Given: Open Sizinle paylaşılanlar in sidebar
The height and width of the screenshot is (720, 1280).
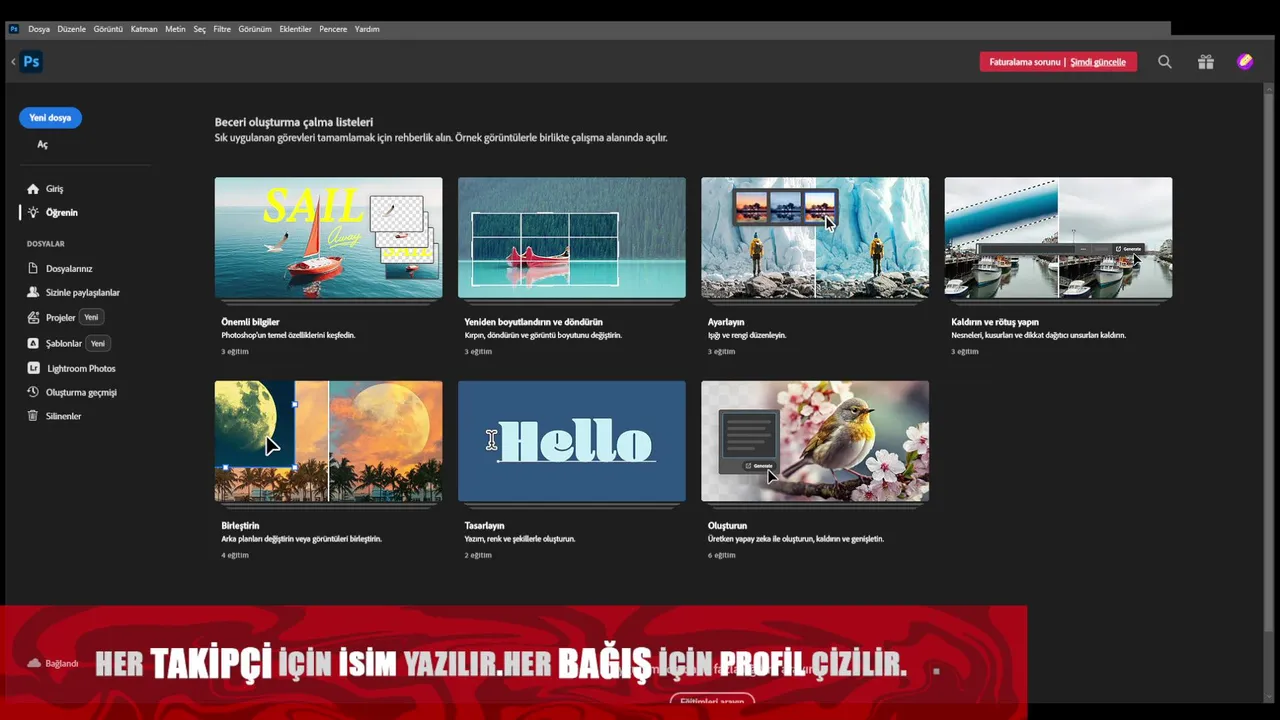Looking at the screenshot, I should tap(83, 293).
